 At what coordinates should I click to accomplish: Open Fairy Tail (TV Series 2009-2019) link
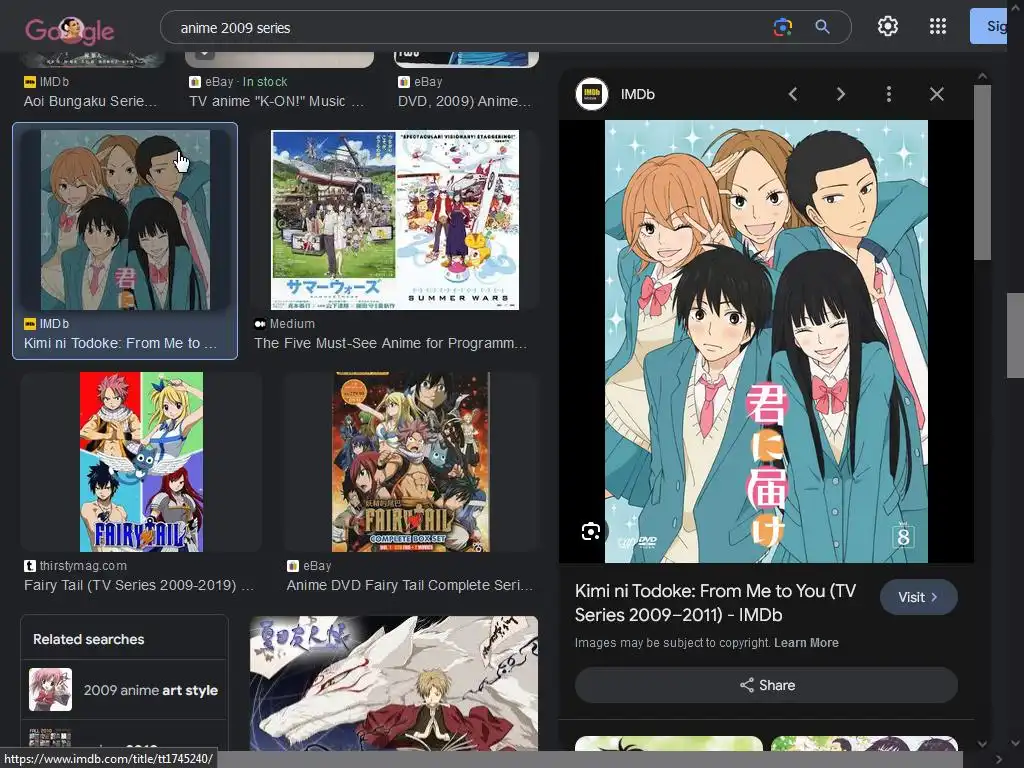coord(138,585)
